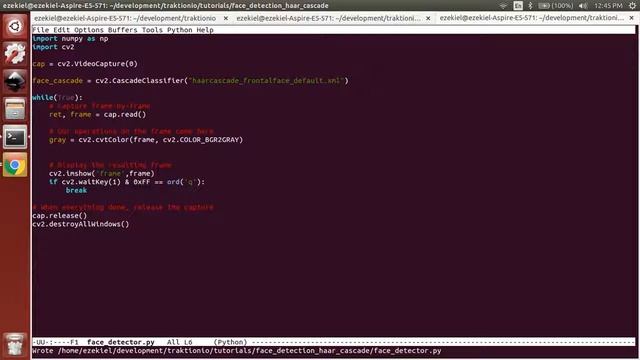This screenshot has height=360, width=640.
Task: Open the Wi-Fi network indicator
Action: tap(503, 6)
